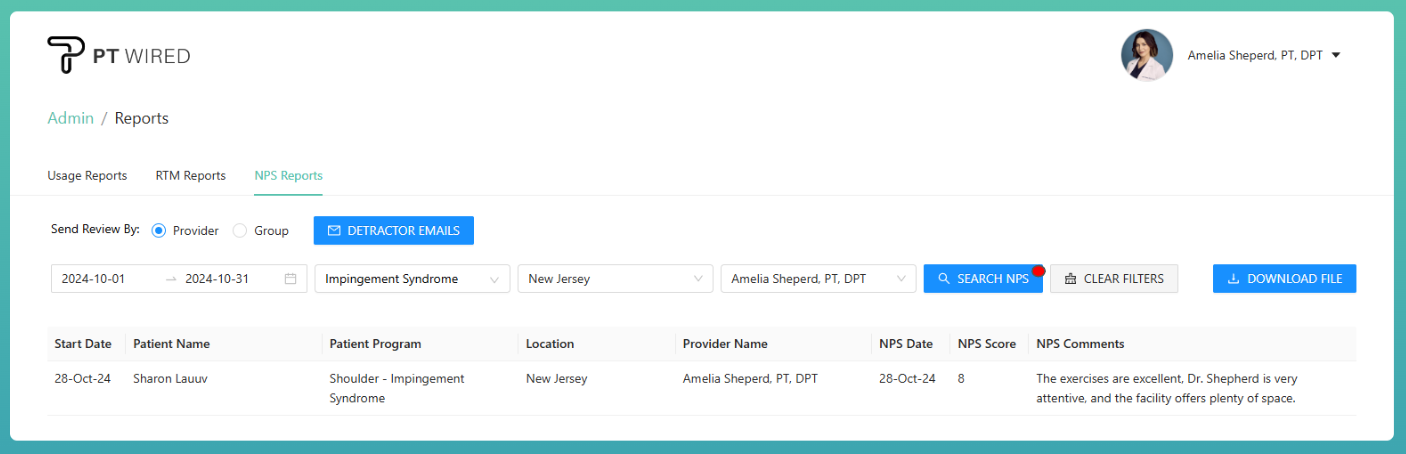Click the PT Wired logo icon
This screenshot has height=454, width=1406.
[x=66, y=55]
